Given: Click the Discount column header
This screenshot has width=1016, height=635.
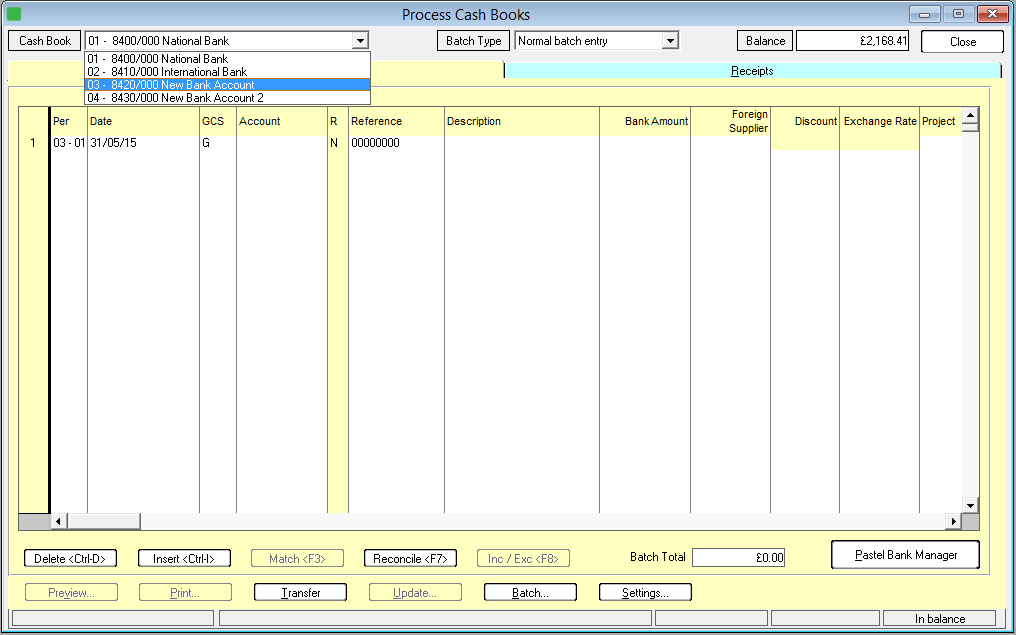Looking at the screenshot, I should (805, 121).
